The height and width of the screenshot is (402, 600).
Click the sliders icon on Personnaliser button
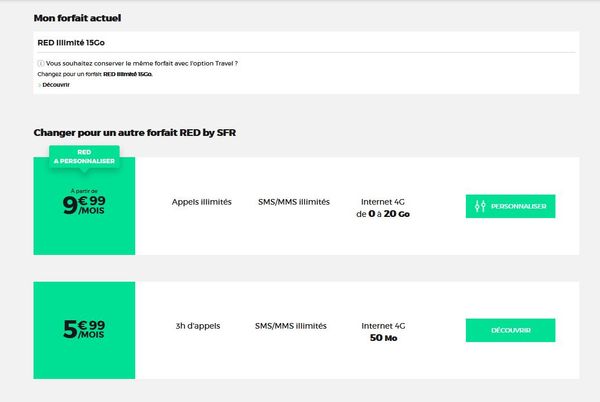click(x=481, y=206)
